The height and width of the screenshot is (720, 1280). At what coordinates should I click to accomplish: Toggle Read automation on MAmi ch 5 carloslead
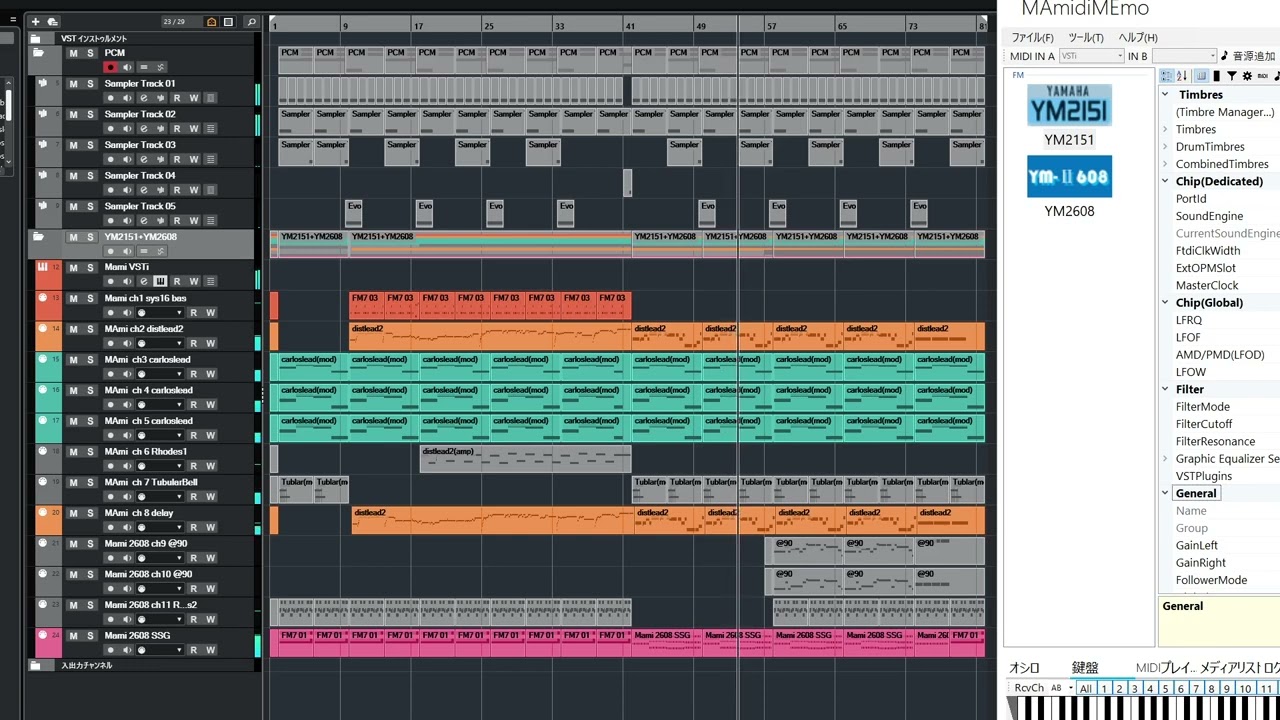[194, 436]
